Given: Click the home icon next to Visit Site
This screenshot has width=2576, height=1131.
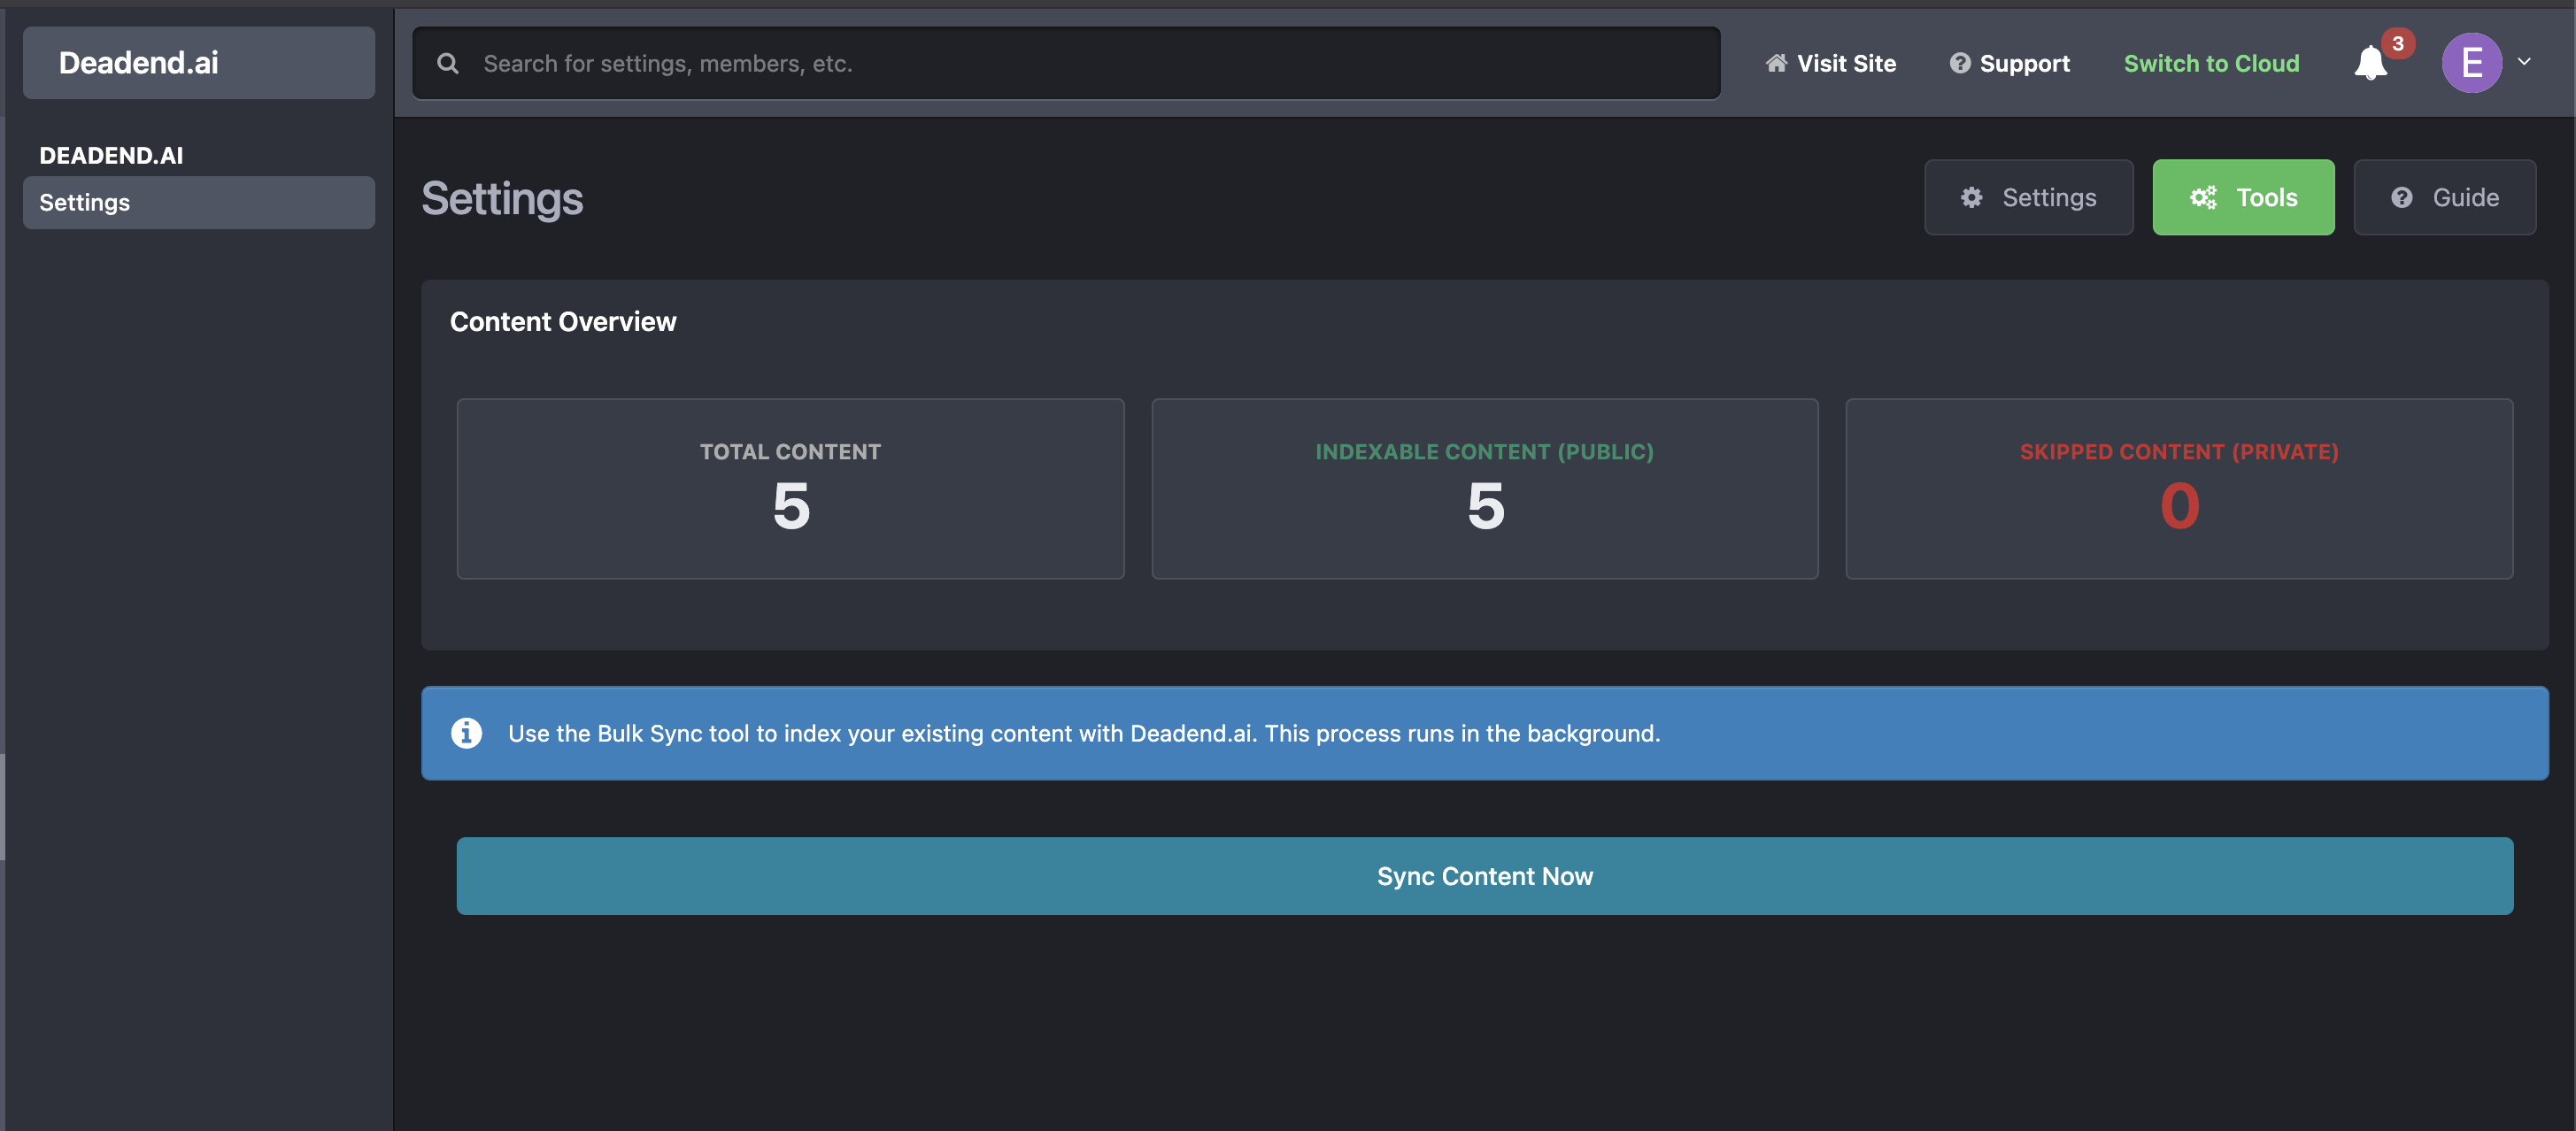Looking at the screenshot, I should pos(1777,62).
